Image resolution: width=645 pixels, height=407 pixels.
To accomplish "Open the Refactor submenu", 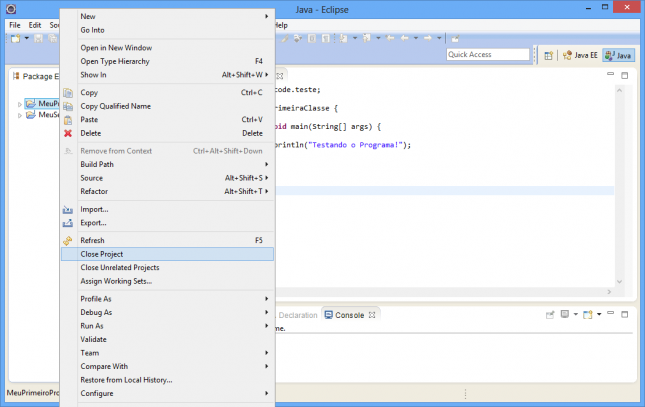I will (167, 191).
